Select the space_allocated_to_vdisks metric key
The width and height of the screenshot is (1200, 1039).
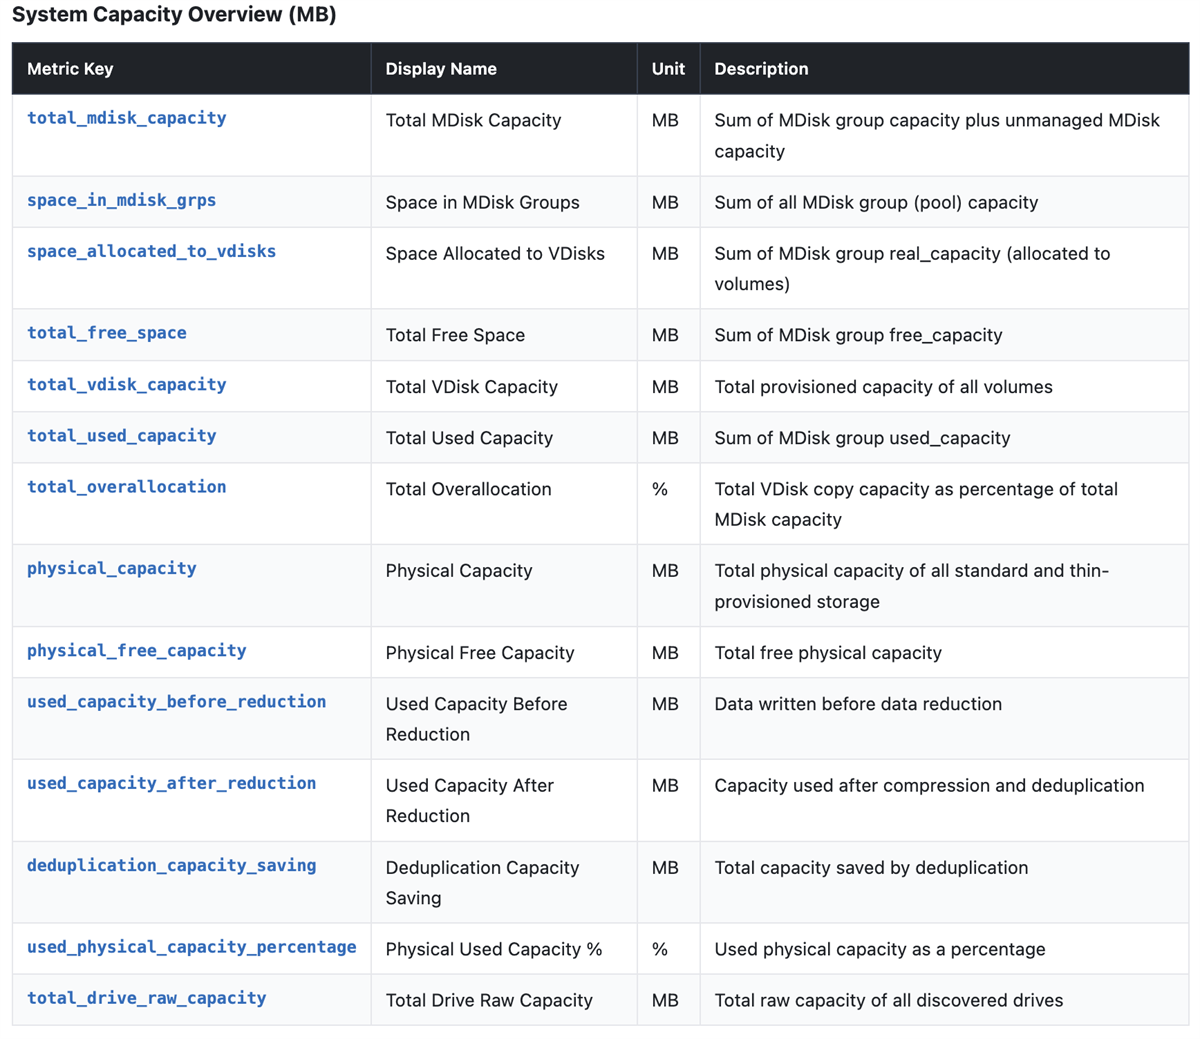[x=152, y=251]
